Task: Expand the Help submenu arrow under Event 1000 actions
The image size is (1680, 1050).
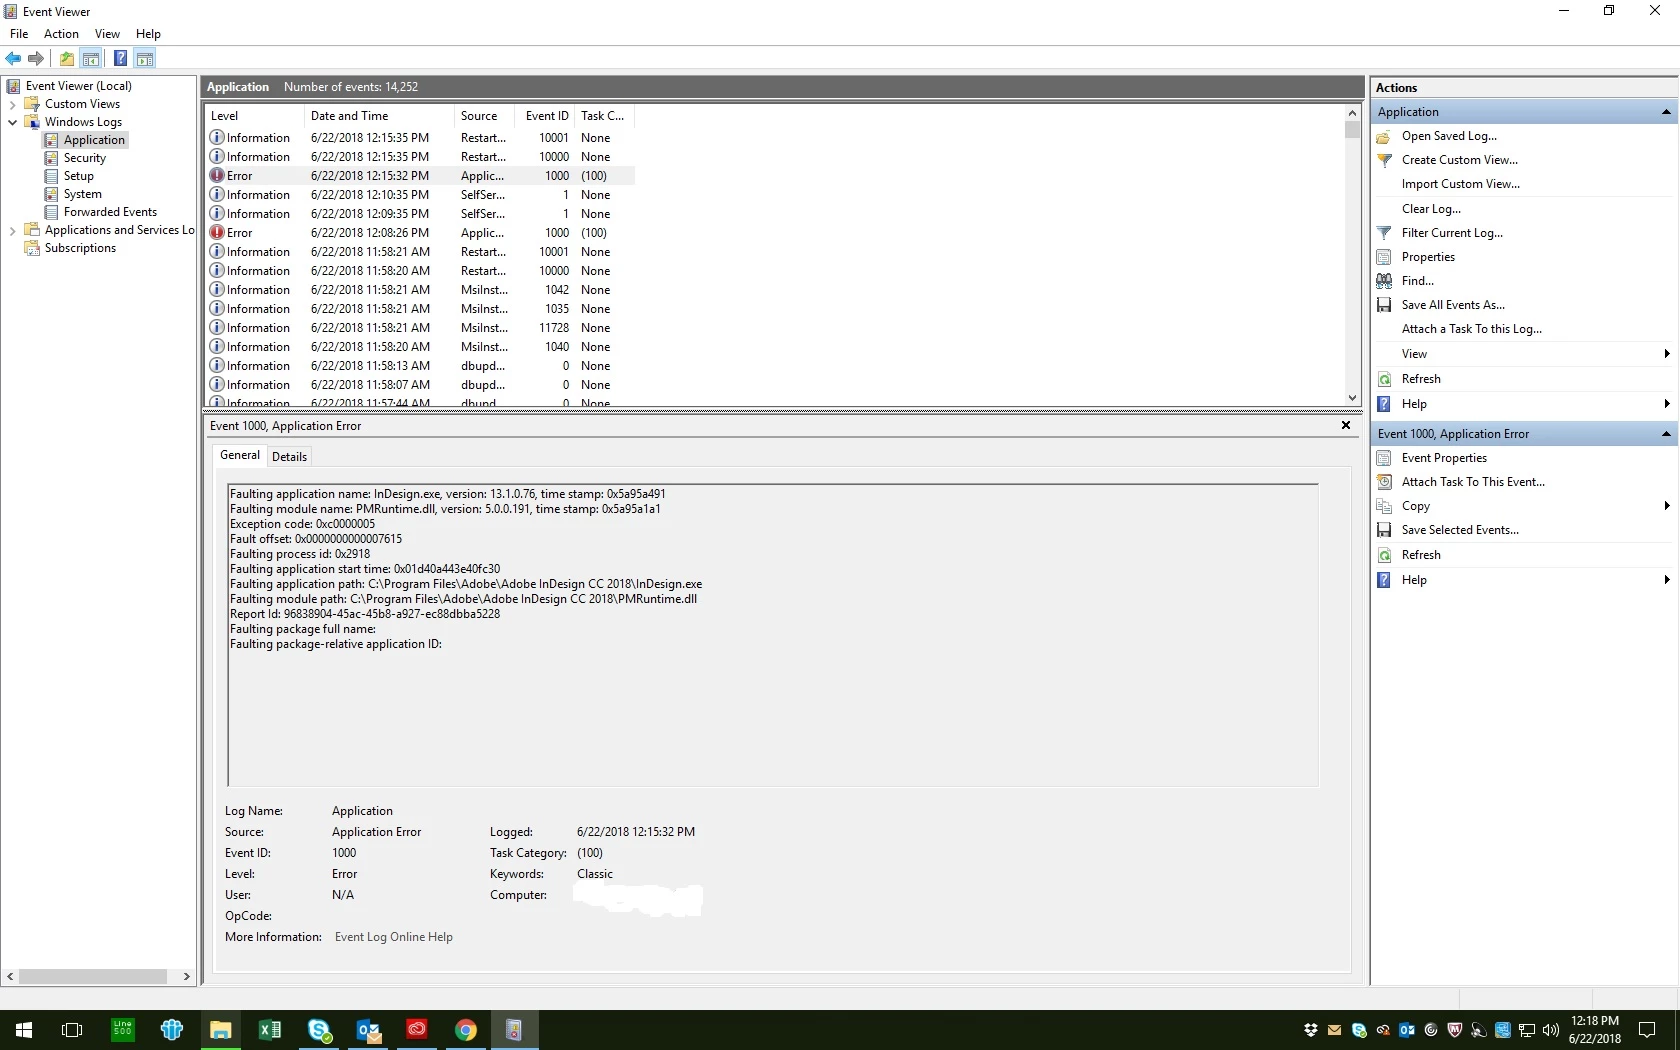Action: click(1666, 580)
